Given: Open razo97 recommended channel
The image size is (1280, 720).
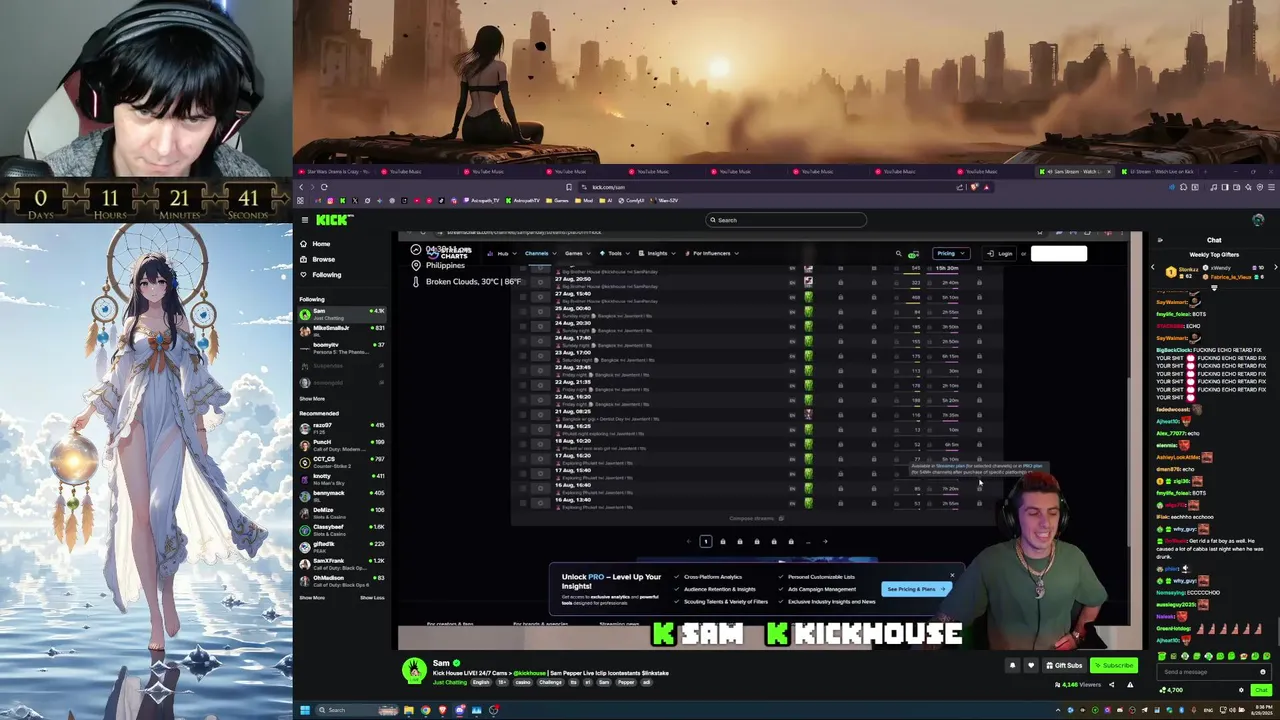Looking at the screenshot, I should tap(341, 428).
